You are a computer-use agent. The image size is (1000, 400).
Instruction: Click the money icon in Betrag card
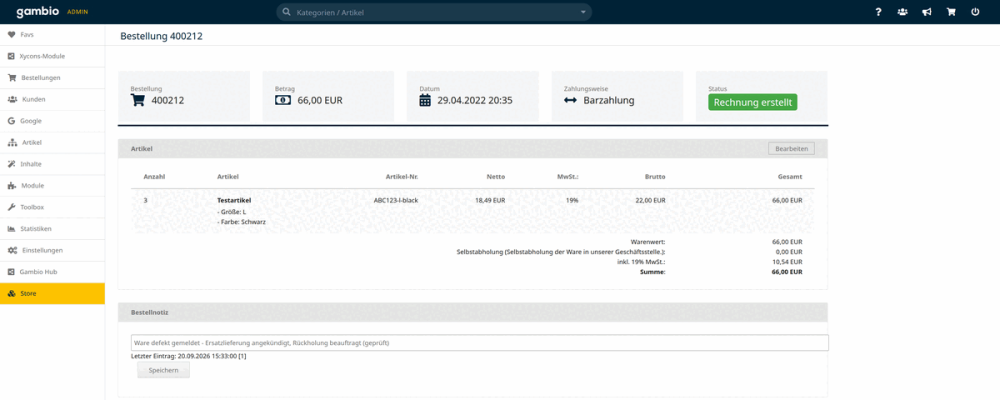coord(283,100)
